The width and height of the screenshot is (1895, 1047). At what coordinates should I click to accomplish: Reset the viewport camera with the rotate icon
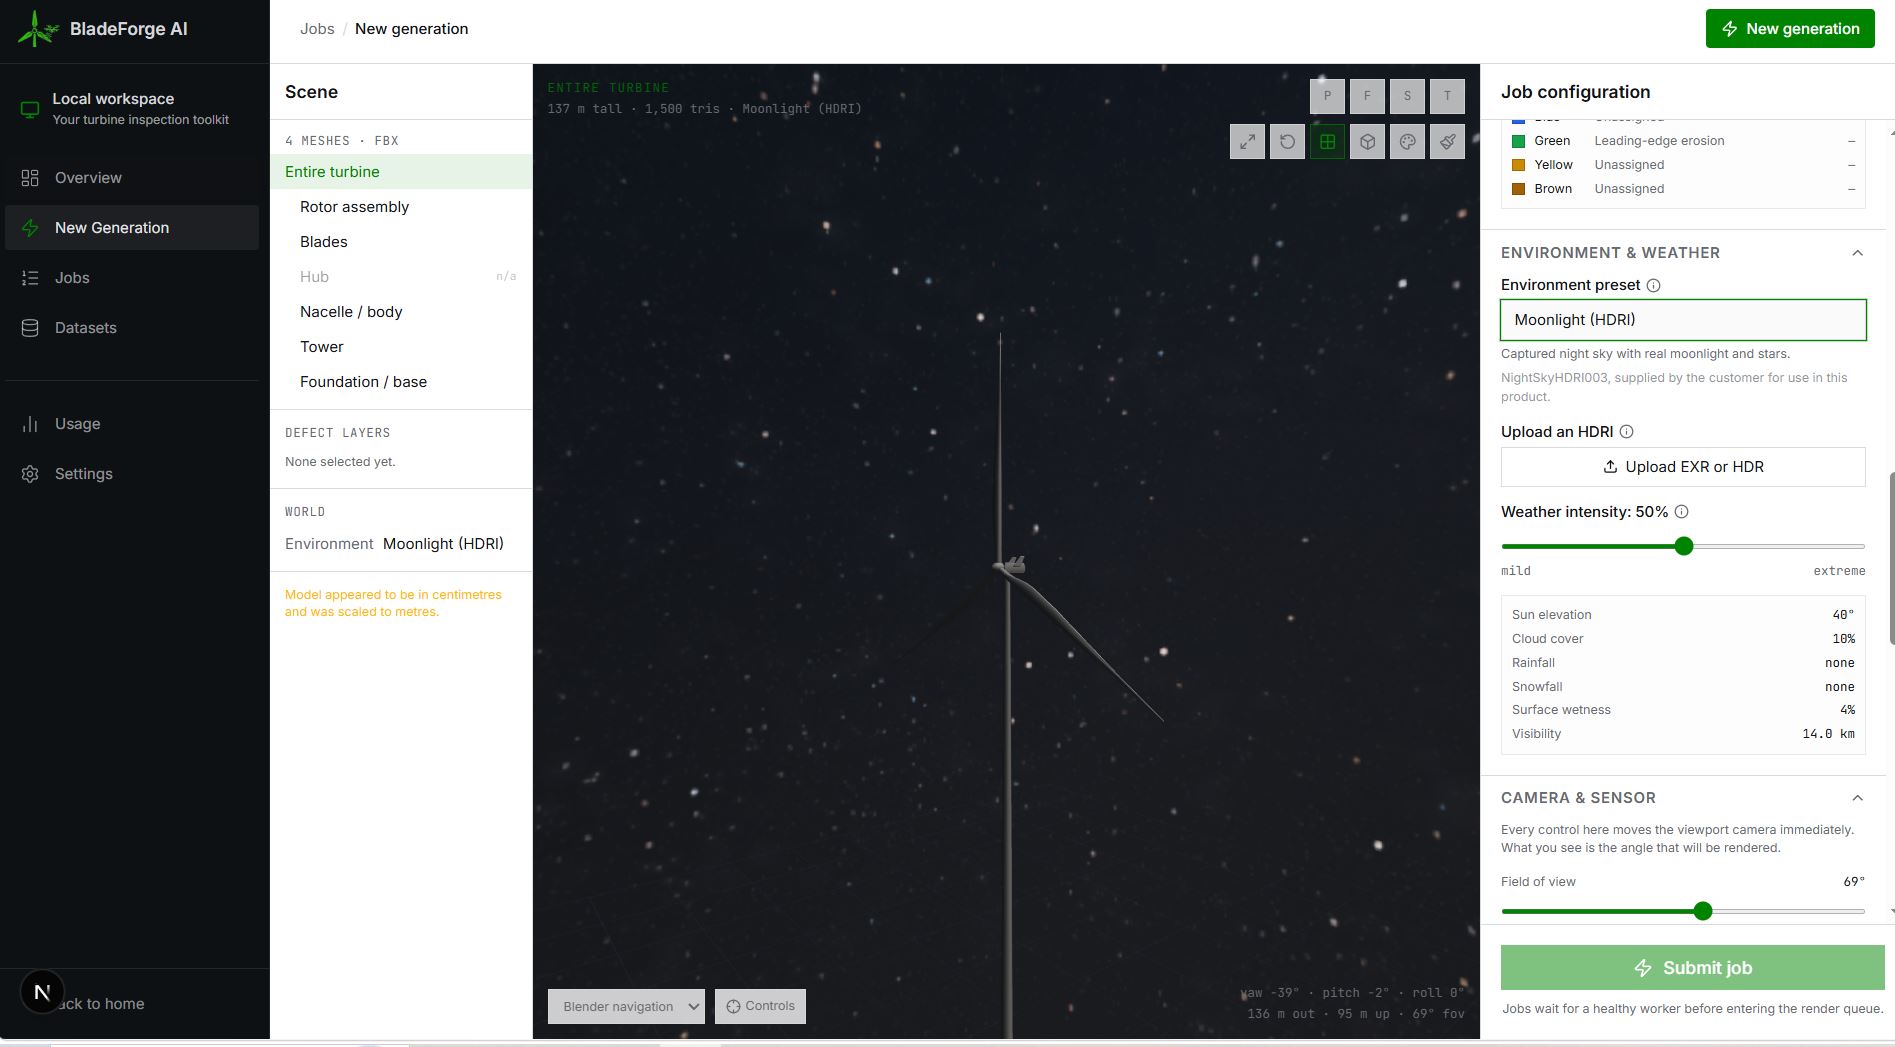(x=1287, y=142)
